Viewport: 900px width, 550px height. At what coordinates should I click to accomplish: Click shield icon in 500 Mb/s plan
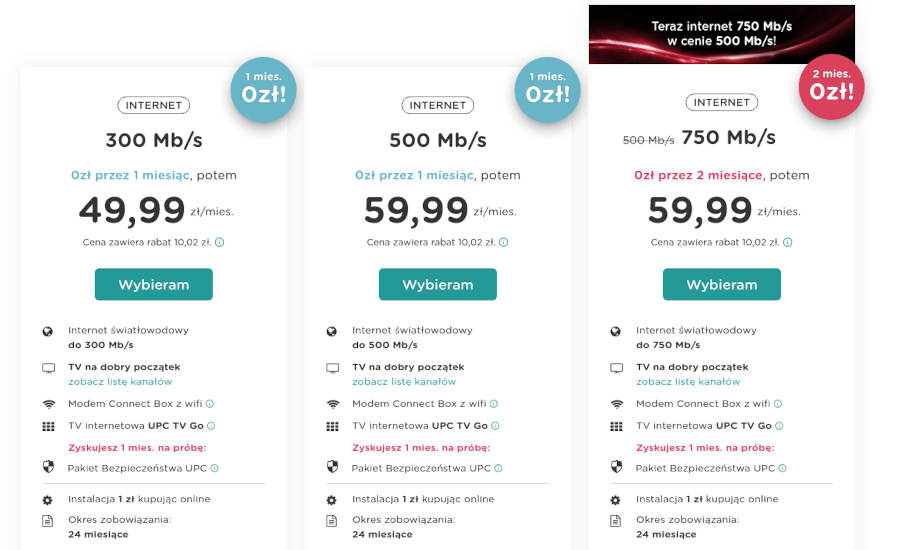[332, 467]
